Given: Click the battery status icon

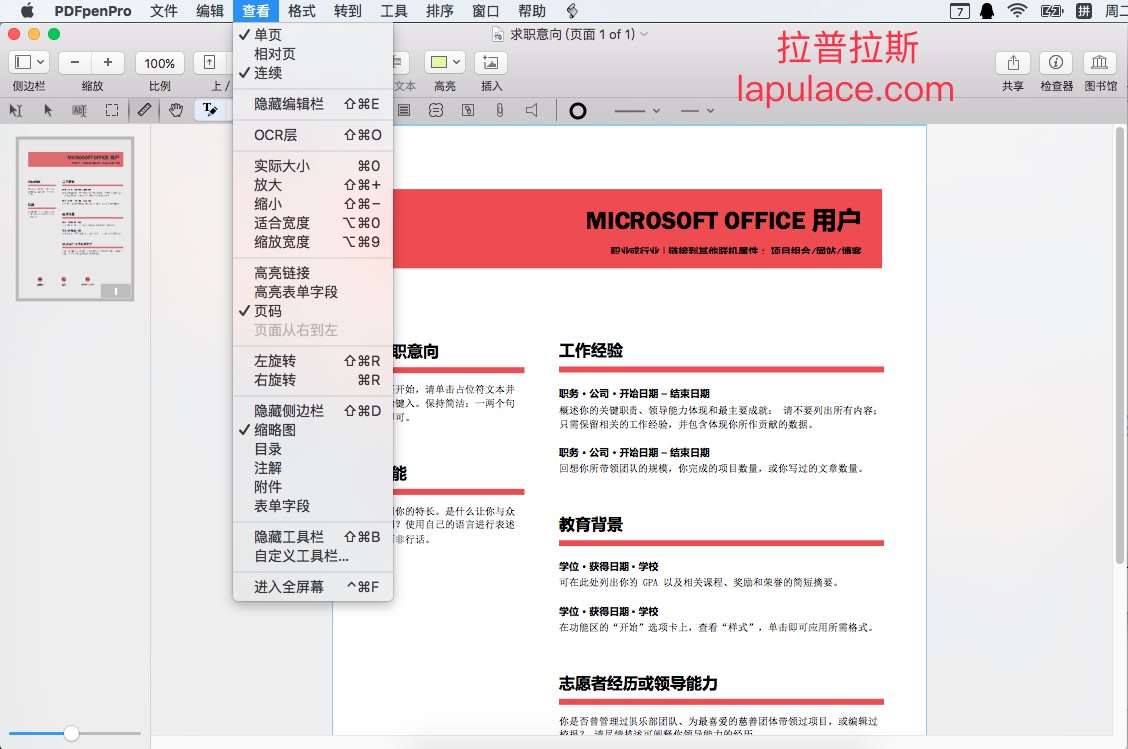Looking at the screenshot, I should [x=1052, y=11].
